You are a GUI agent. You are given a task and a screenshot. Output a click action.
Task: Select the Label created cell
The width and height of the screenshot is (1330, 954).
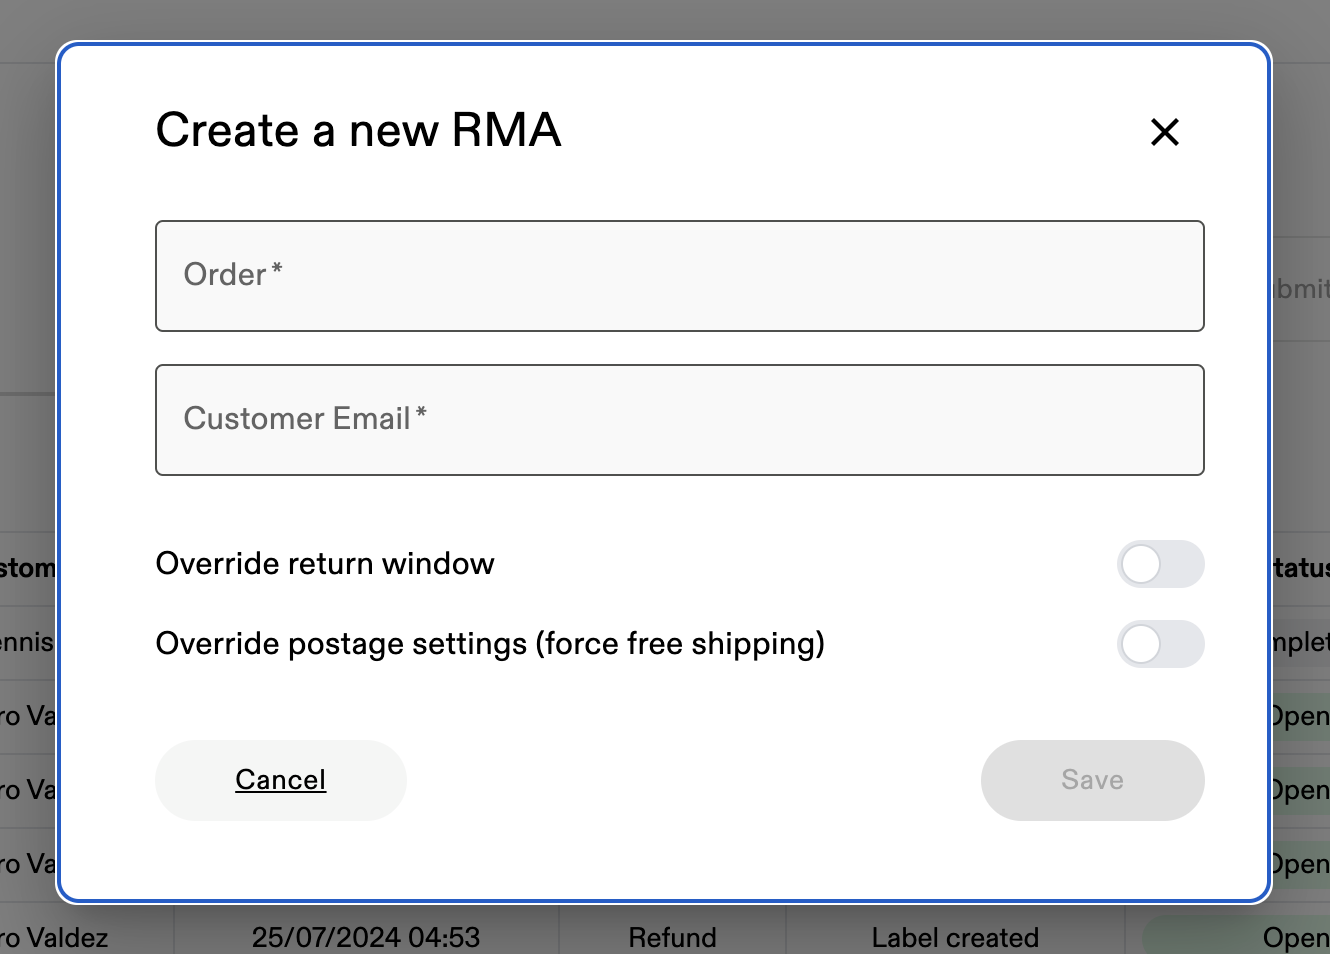955,937
